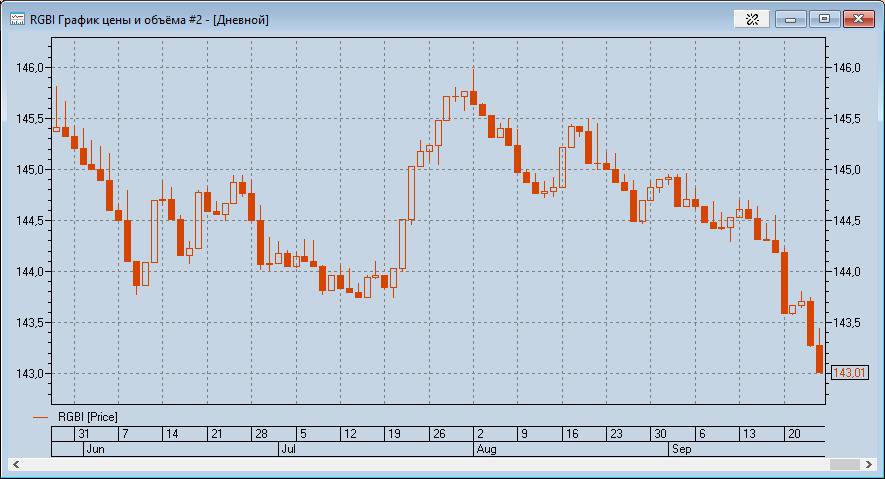Click the horizontal scrollbar thumb
885x479 pixels.
tap(845, 464)
